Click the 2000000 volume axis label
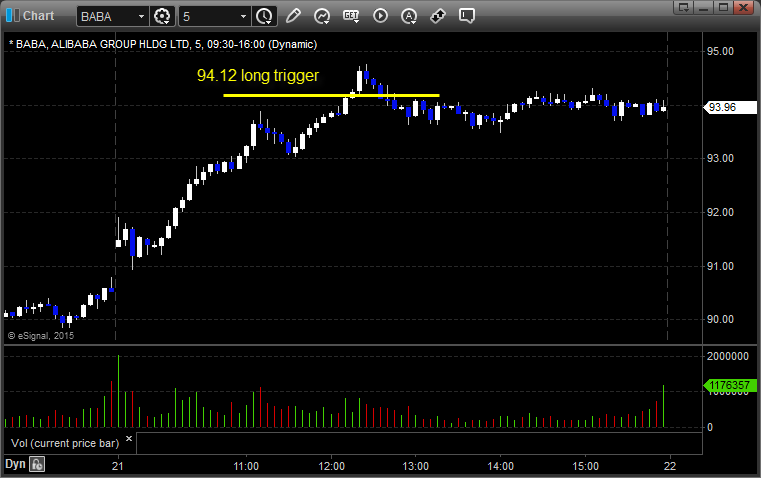 (x=728, y=356)
